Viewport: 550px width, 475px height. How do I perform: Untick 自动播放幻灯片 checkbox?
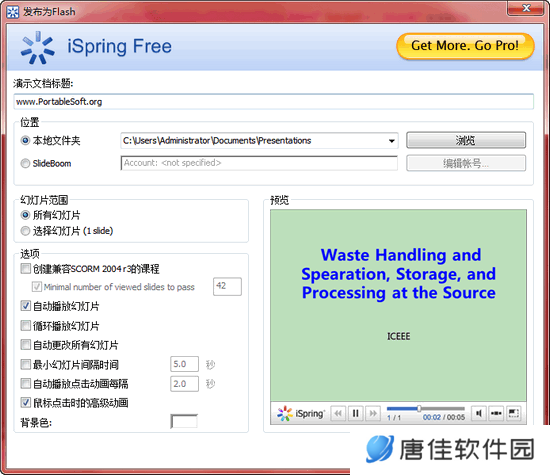point(25,306)
